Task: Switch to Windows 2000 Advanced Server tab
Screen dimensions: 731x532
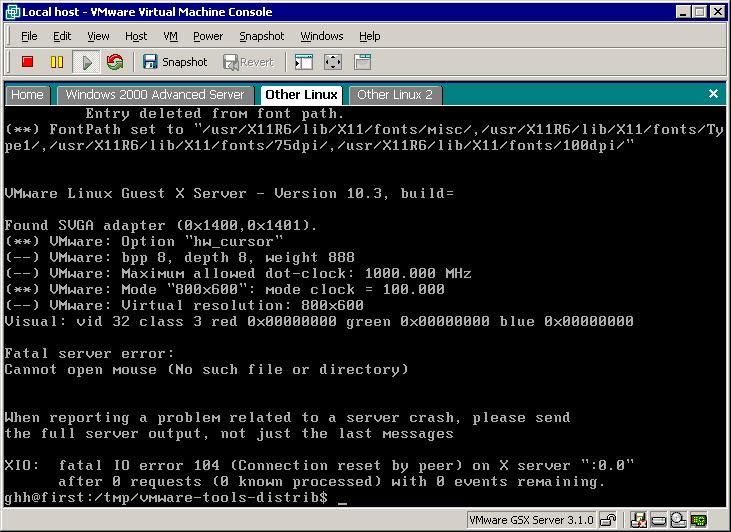Action: [155, 95]
